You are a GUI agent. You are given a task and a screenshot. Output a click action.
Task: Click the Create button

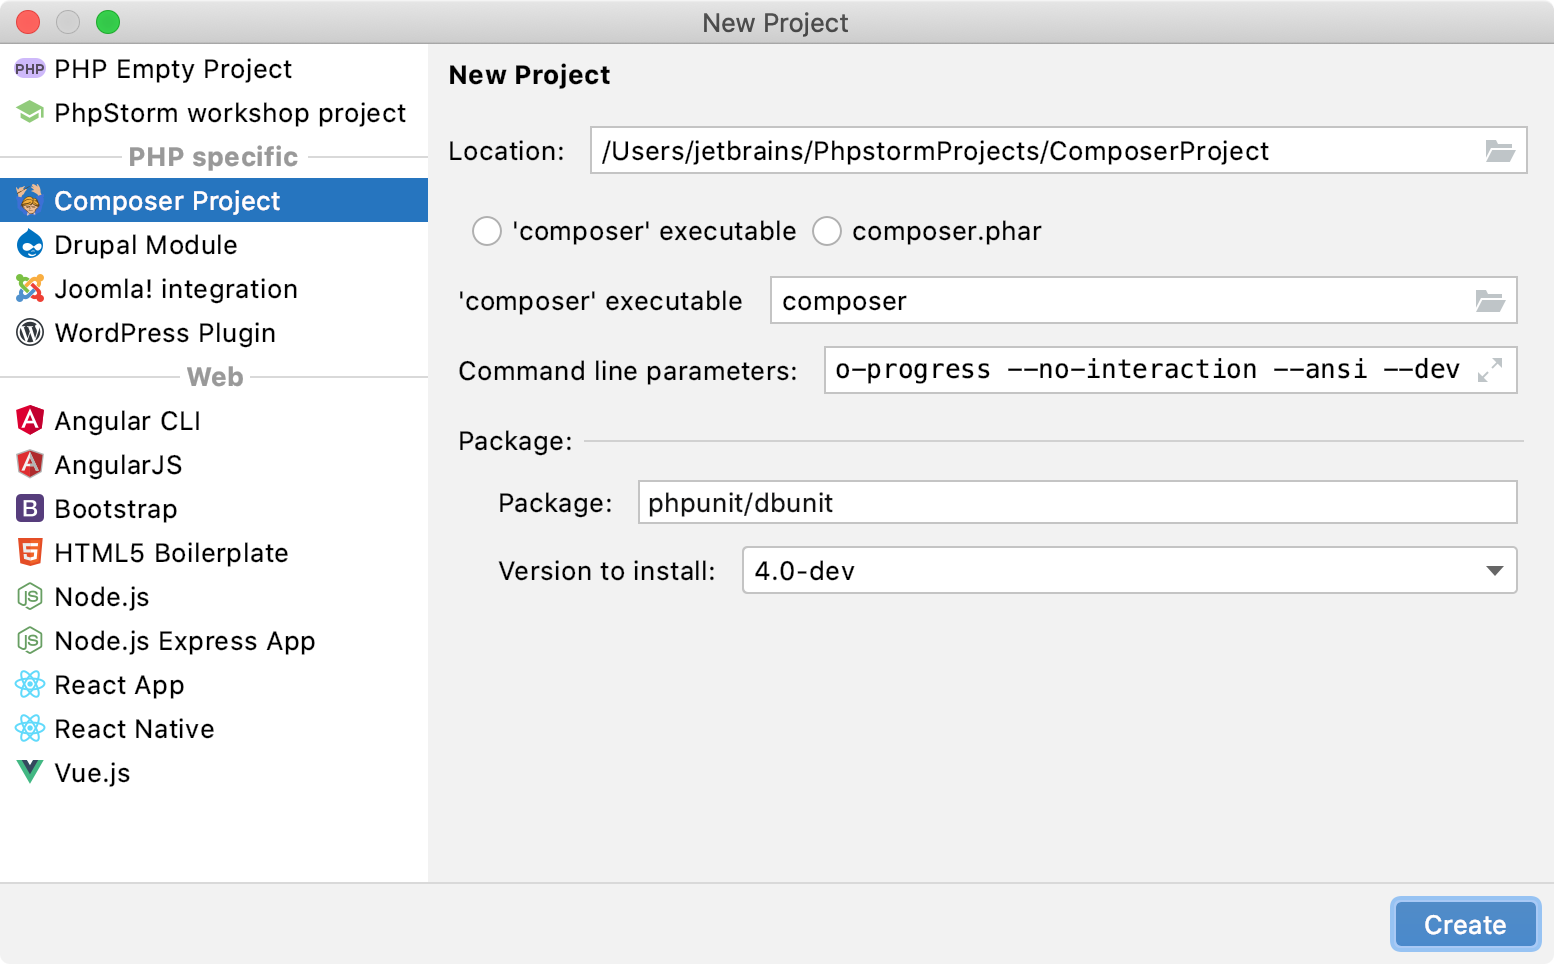(x=1465, y=924)
